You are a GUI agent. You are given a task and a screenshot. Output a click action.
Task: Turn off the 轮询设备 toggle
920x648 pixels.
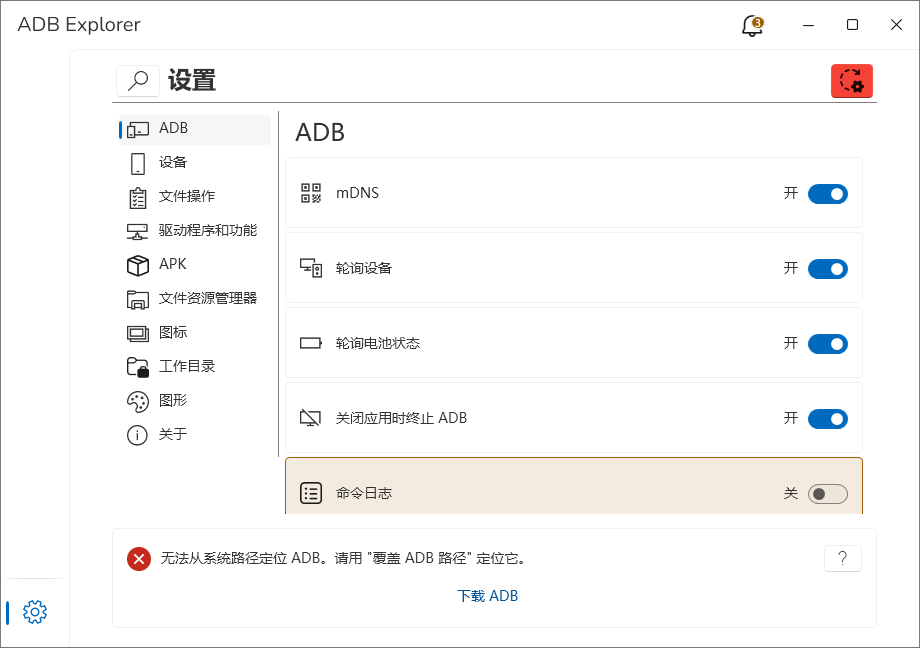[x=827, y=269]
